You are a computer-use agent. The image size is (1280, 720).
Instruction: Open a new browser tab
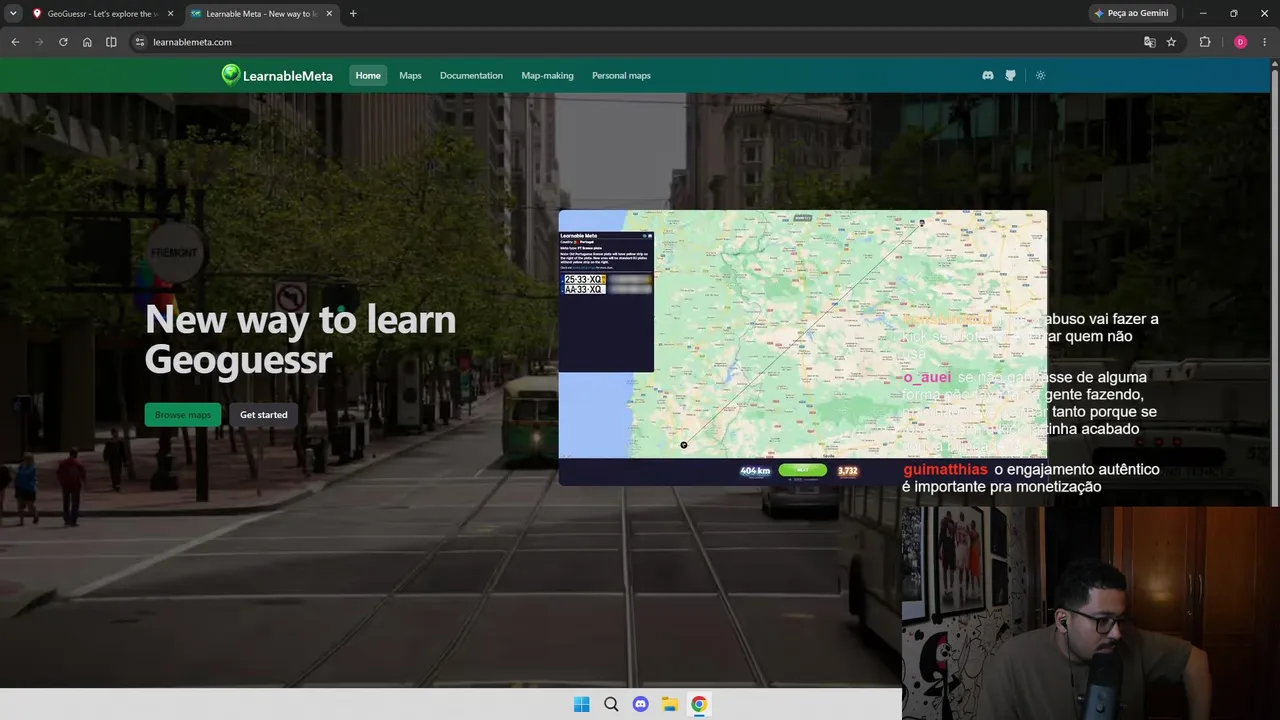coord(353,14)
